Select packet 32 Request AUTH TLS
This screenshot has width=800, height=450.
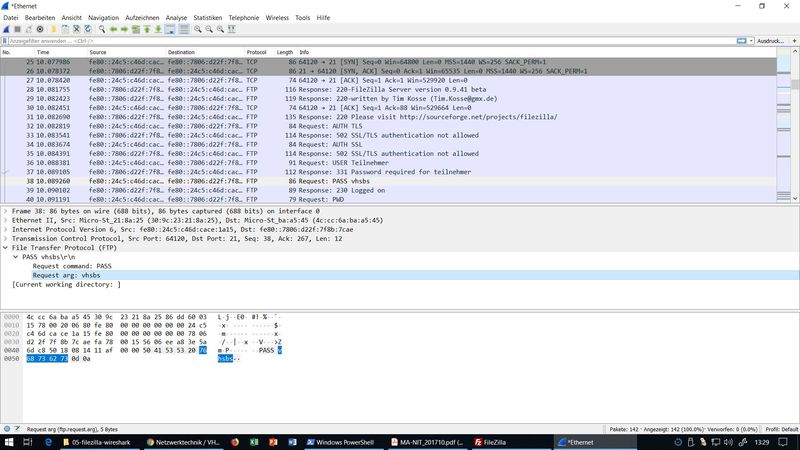click(388, 126)
